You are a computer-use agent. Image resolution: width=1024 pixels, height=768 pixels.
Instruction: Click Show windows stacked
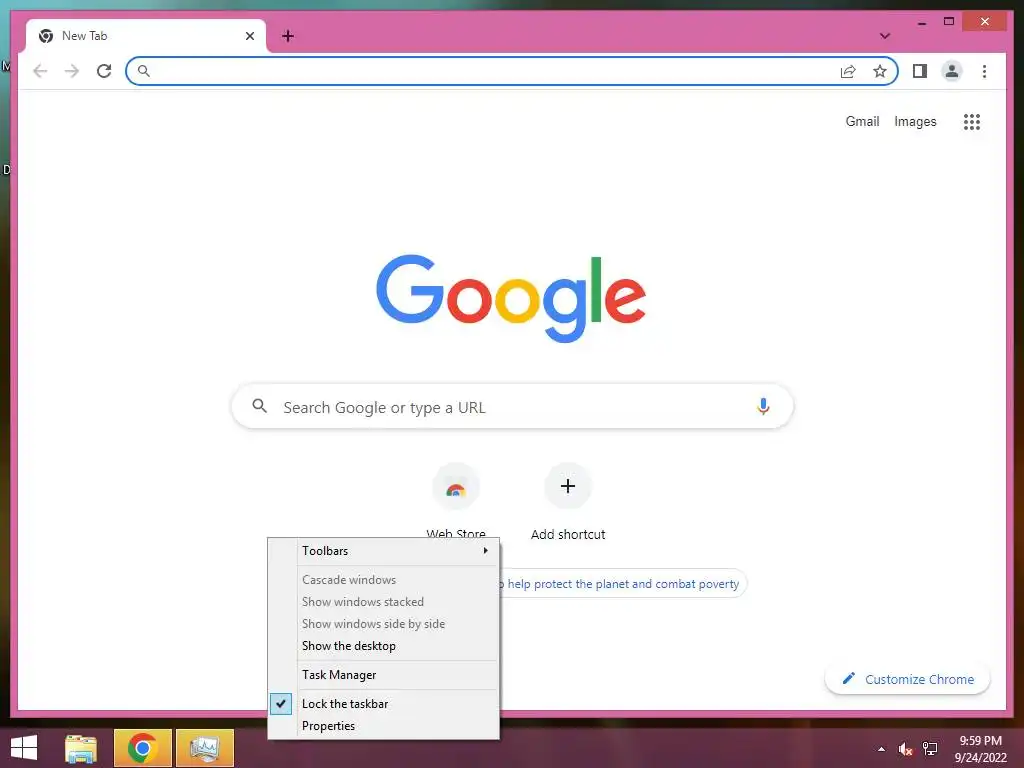pos(383,601)
